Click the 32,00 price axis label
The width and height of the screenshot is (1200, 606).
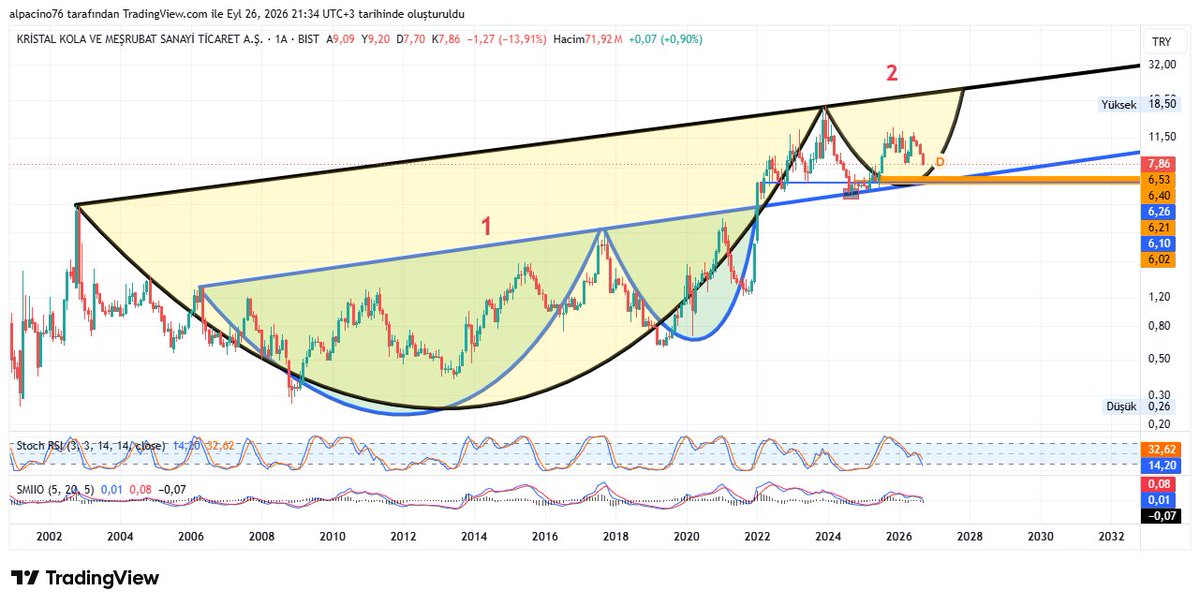(1161, 65)
